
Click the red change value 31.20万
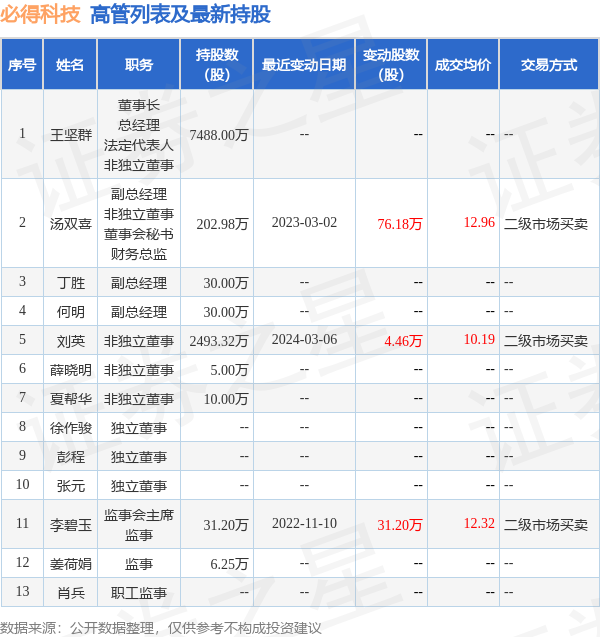coord(400,525)
